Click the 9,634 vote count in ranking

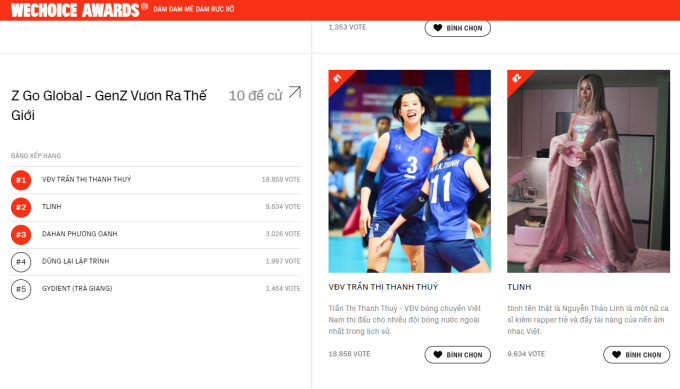[x=283, y=207]
